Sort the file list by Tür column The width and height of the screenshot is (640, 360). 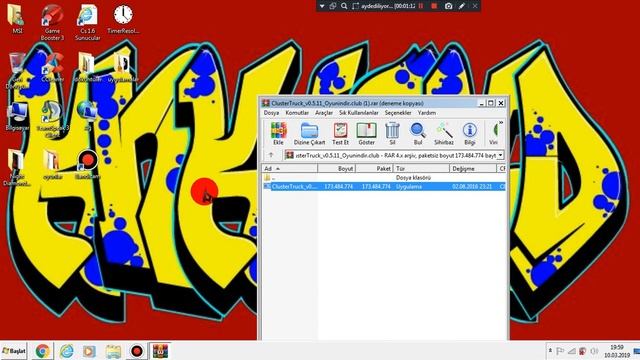tap(422, 169)
